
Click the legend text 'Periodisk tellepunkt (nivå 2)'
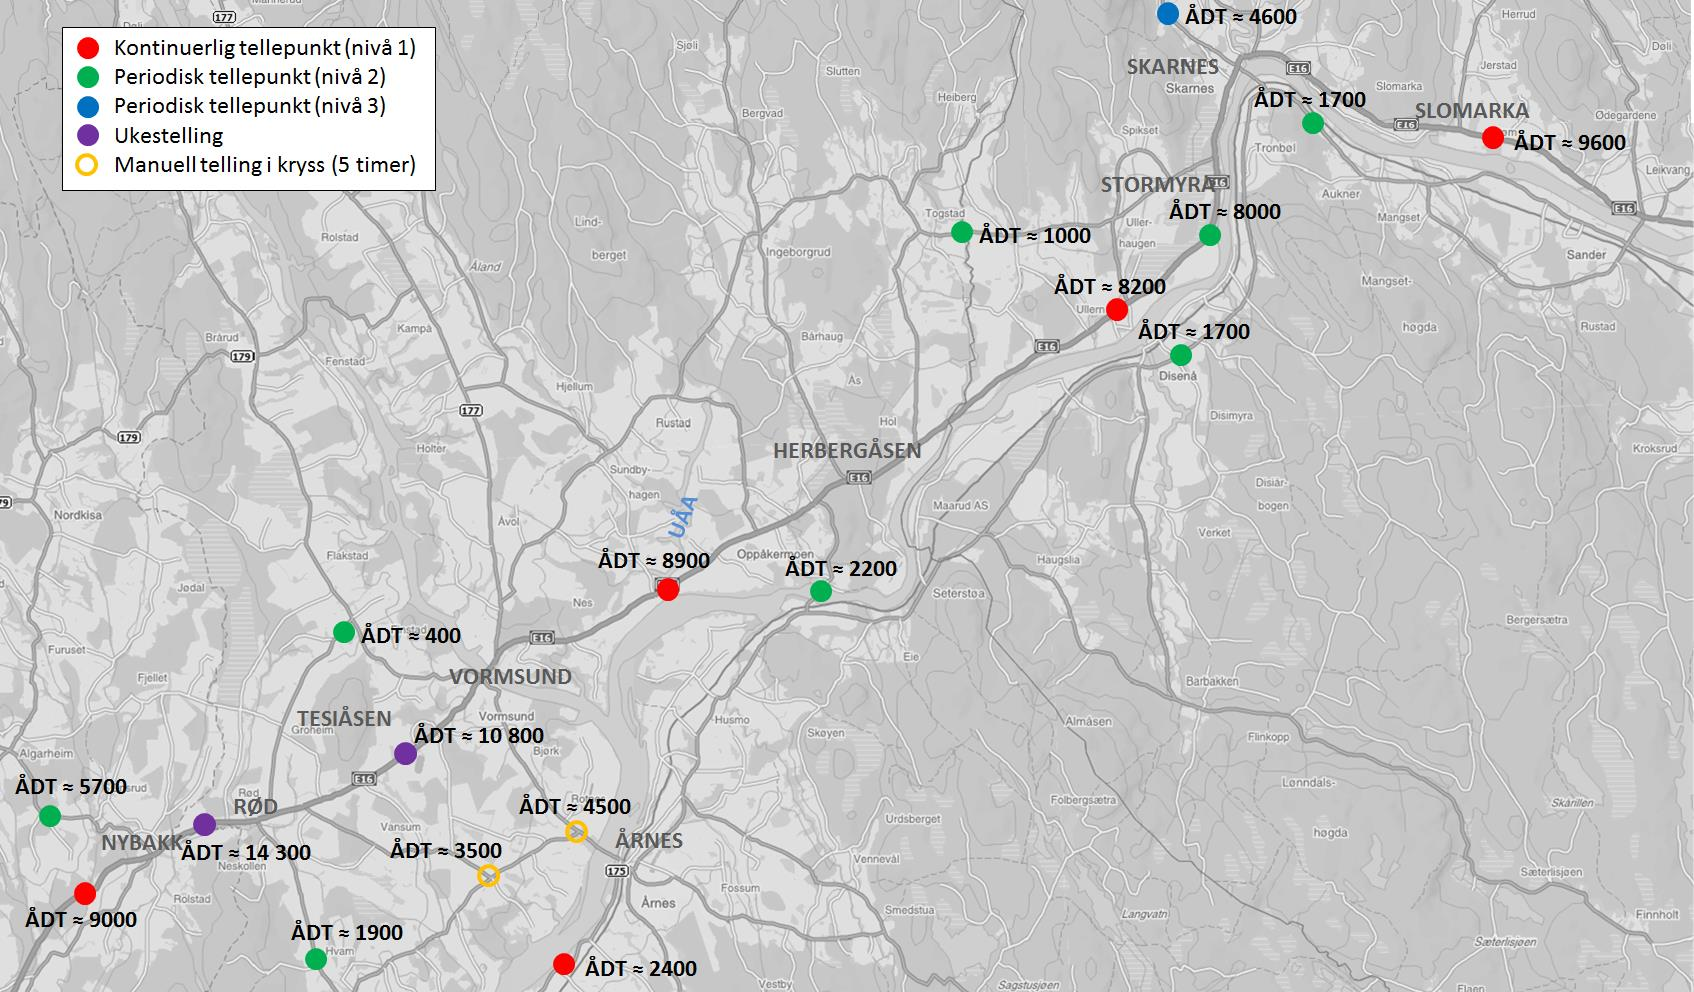coord(250,77)
